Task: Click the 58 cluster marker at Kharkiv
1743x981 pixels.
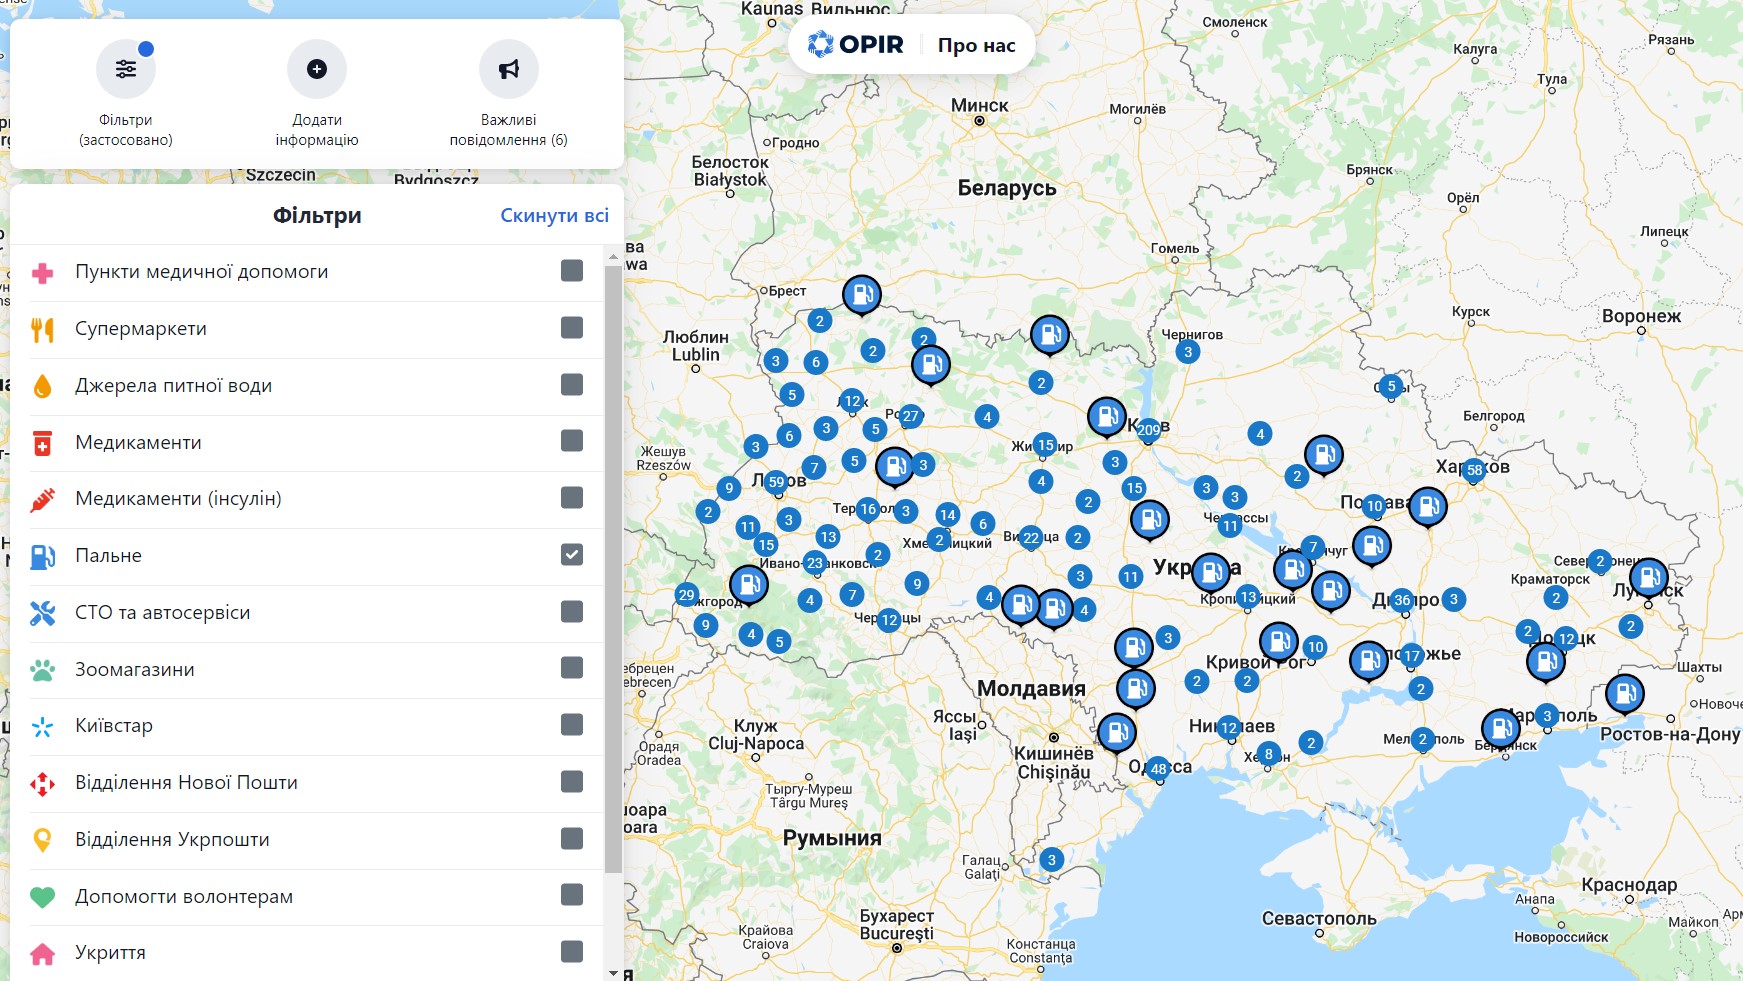Action: tap(1474, 470)
